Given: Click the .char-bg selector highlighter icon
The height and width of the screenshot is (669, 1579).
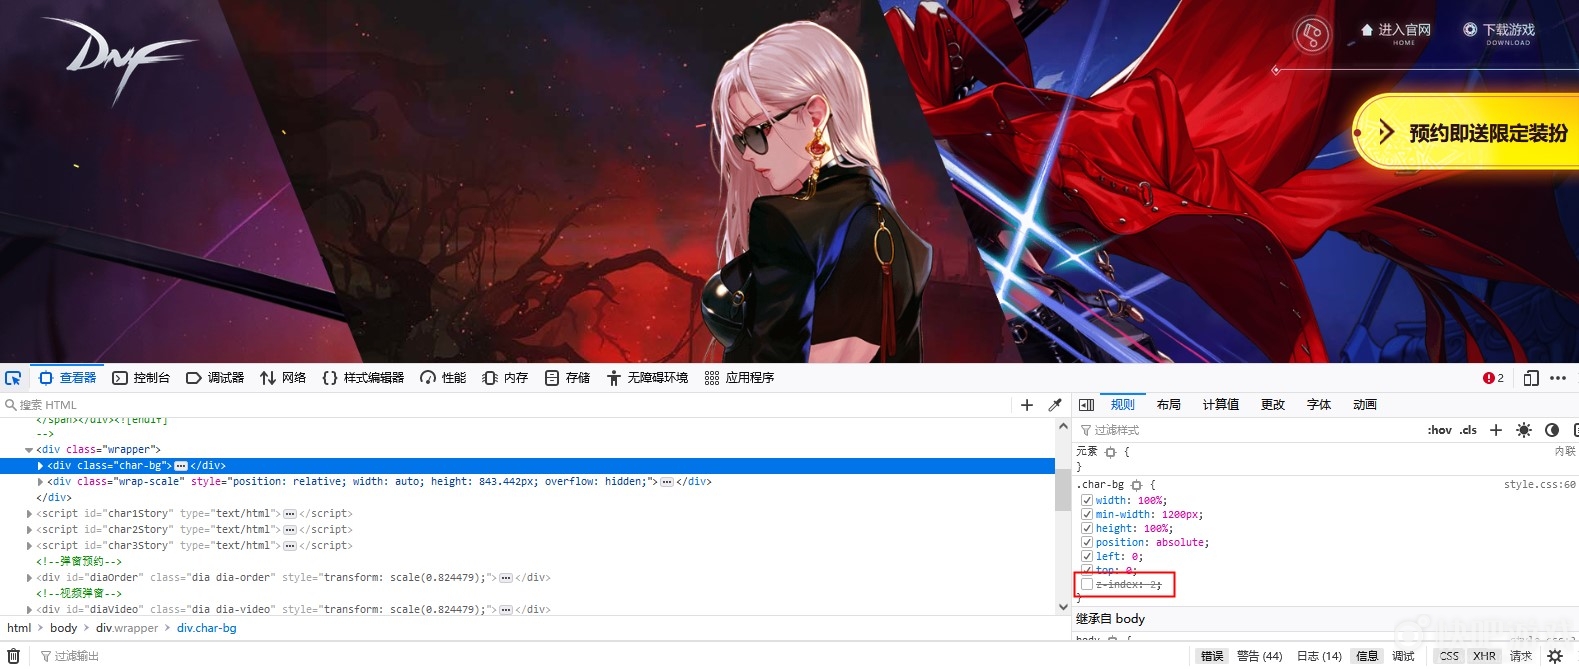Looking at the screenshot, I should coord(1136,485).
